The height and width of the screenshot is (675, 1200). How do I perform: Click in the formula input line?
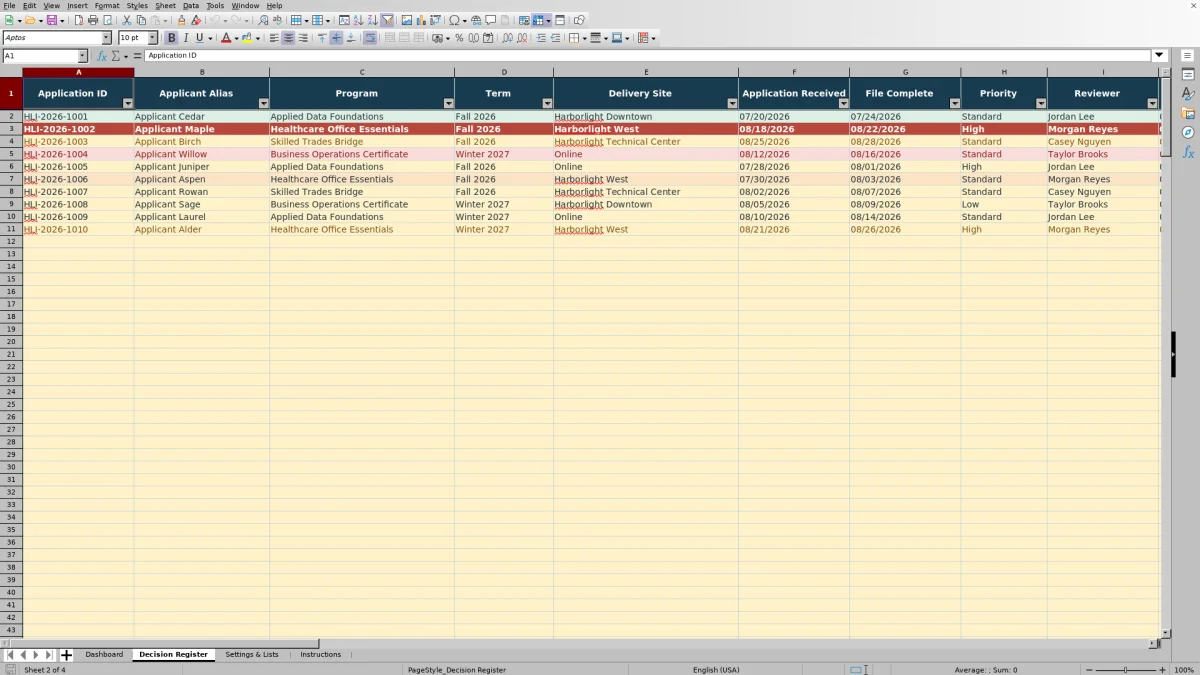pyautogui.click(x=648, y=56)
